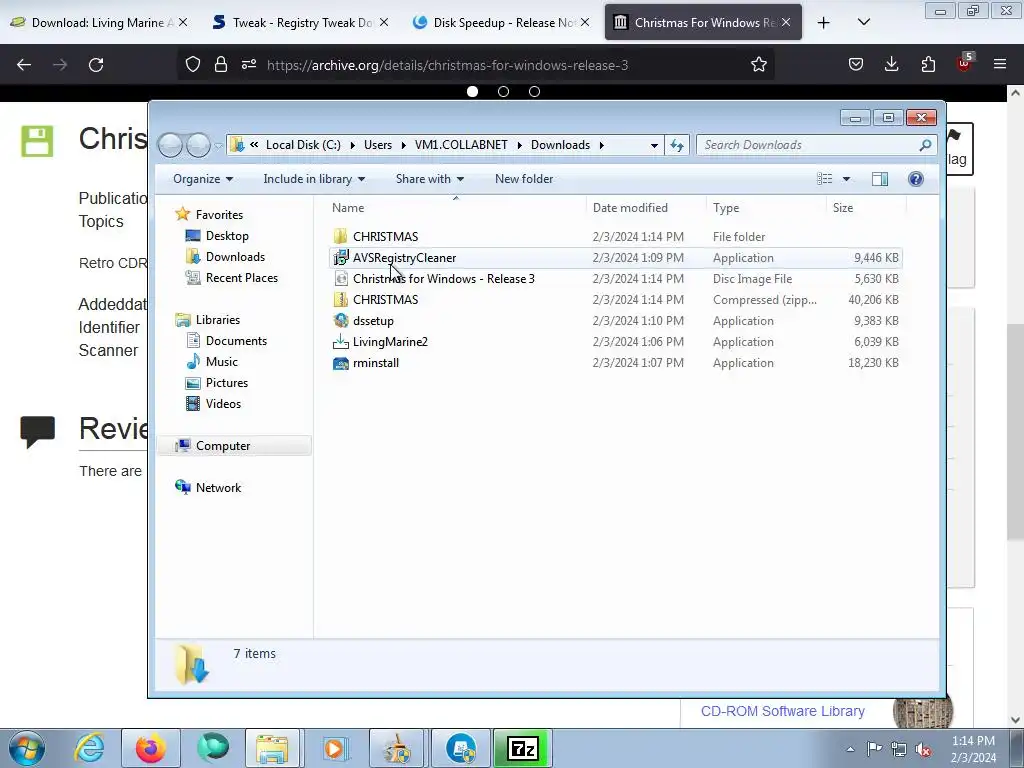
Task: Save page to Pocket
Action: coord(856,64)
